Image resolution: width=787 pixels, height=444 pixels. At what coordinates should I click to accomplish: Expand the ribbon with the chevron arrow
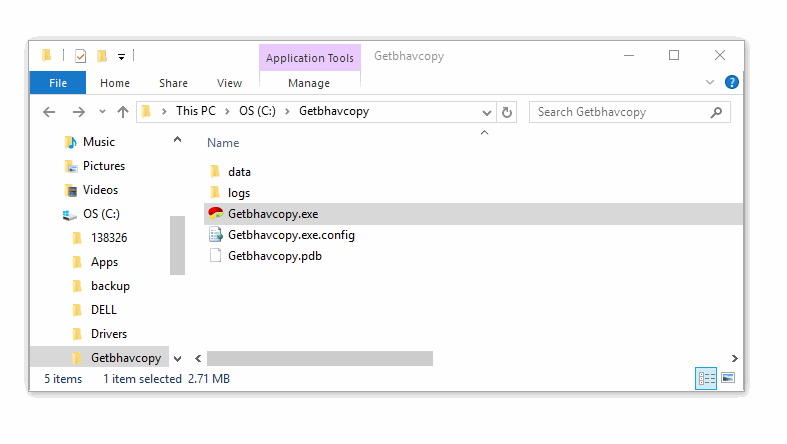click(x=710, y=82)
